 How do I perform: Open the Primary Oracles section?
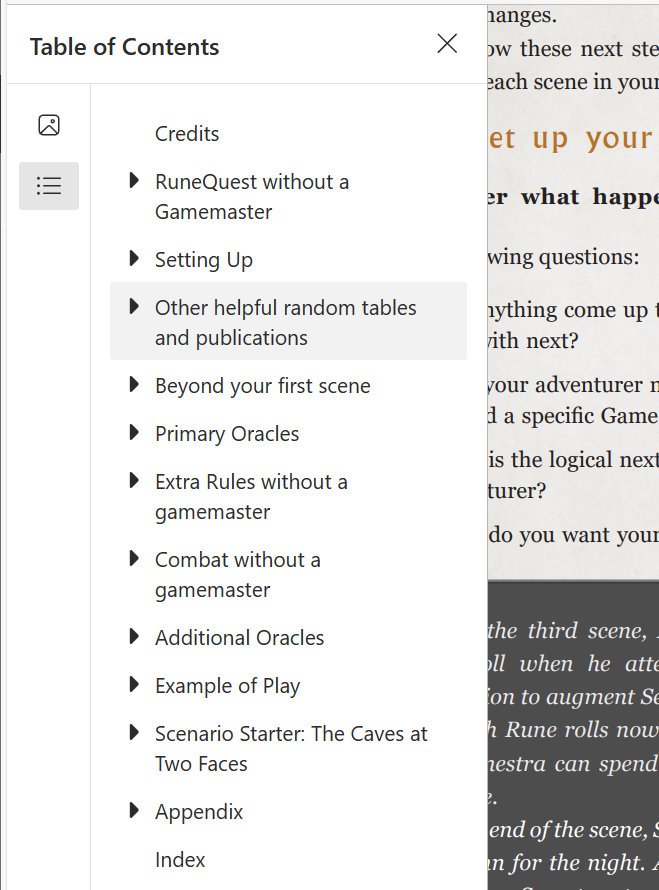click(227, 434)
